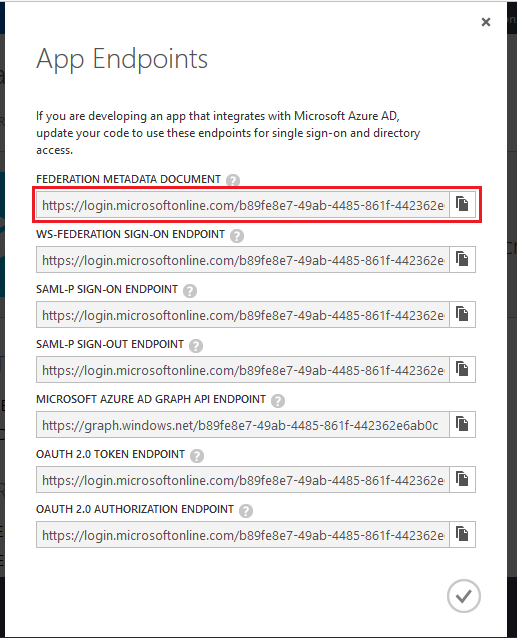This screenshot has width=518, height=638.
Task: Click the FEDERATION METADATA DOCUMENT label
Action: tap(128, 179)
